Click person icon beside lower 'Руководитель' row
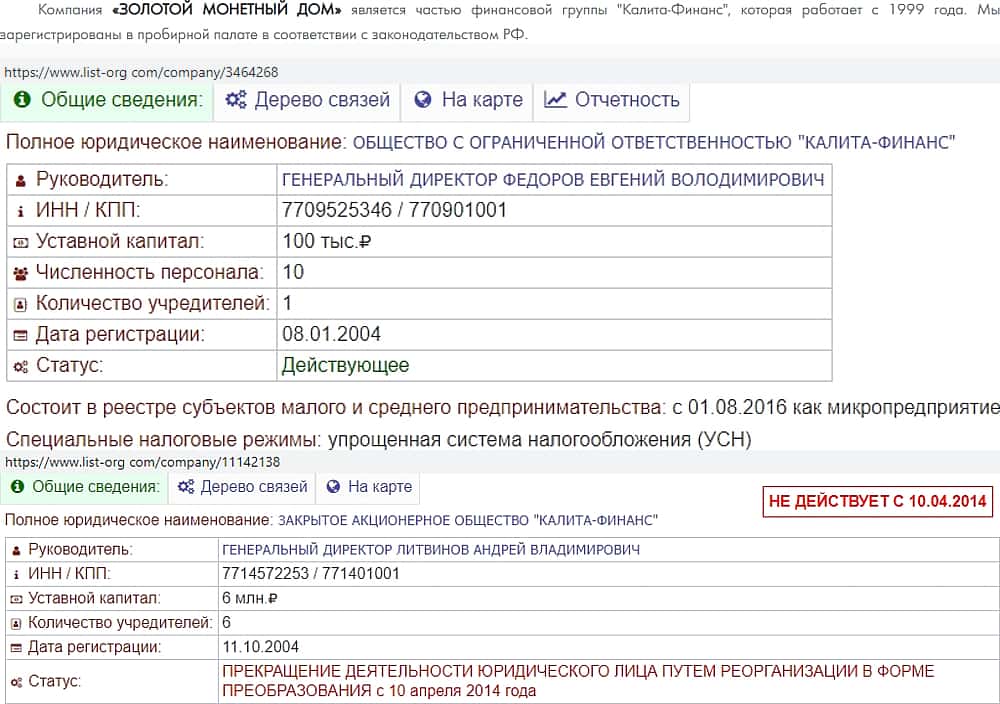This screenshot has width=1000, height=704. (x=17, y=550)
